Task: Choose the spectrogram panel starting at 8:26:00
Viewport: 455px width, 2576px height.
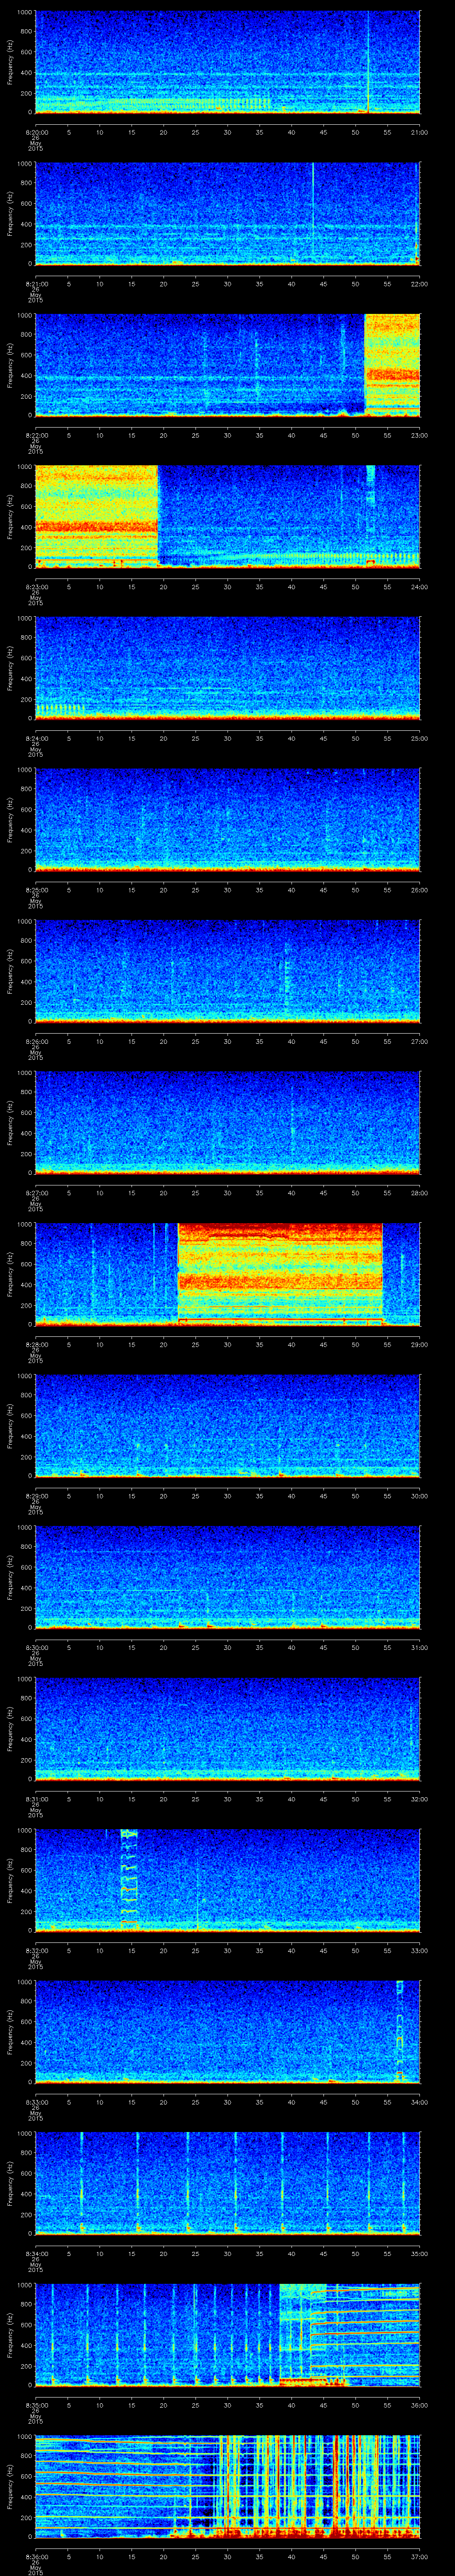Action: click(x=228, y=971)
